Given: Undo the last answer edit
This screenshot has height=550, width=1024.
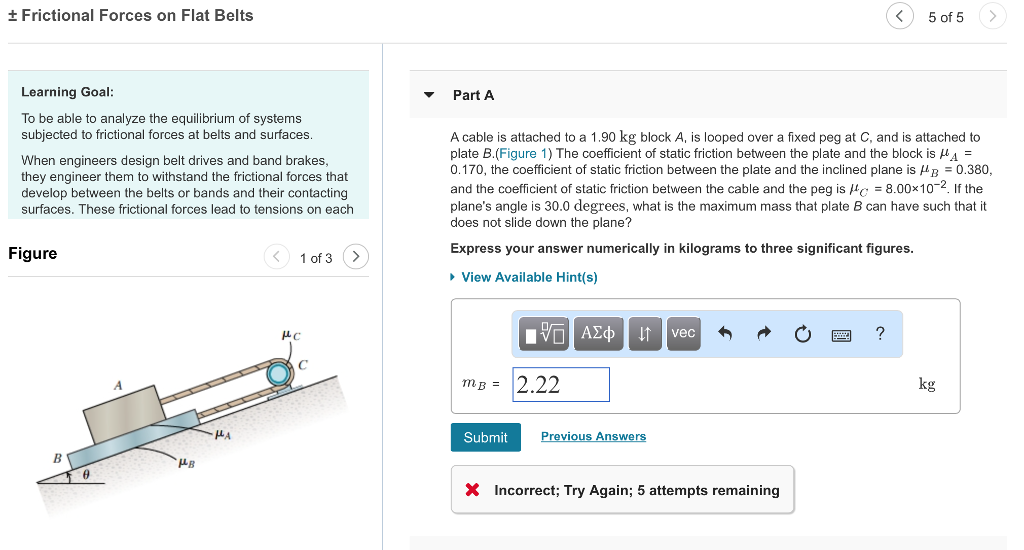Looking at the screenshot, I should click(726, 334).
